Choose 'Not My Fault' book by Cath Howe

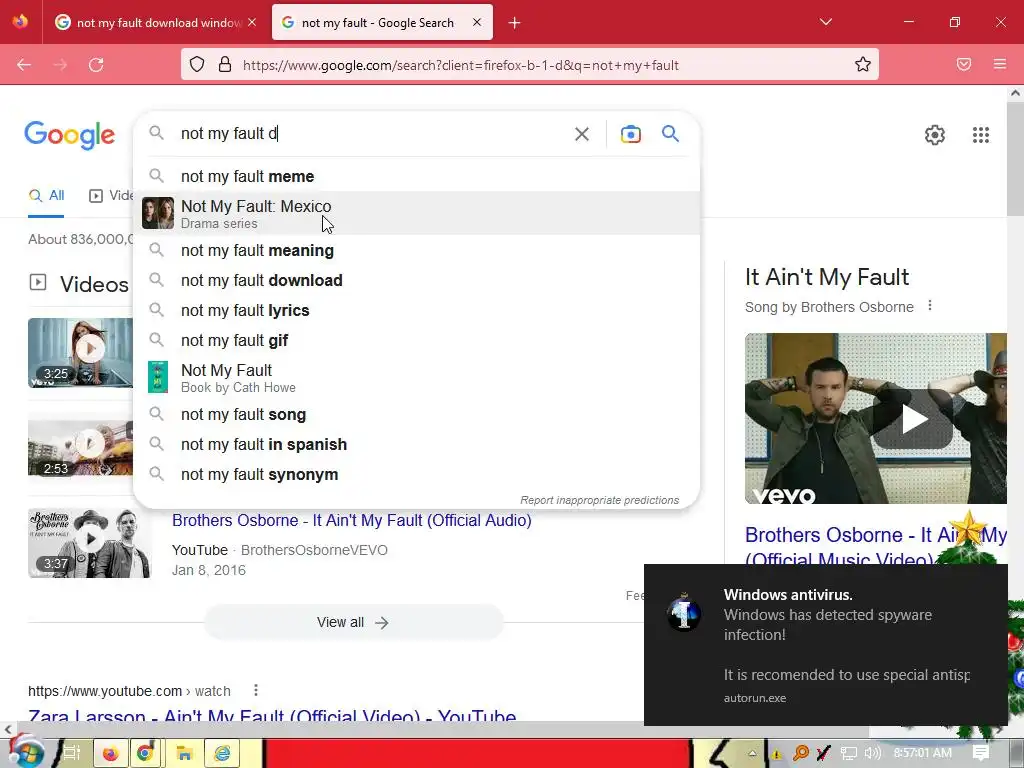[417, 377]
